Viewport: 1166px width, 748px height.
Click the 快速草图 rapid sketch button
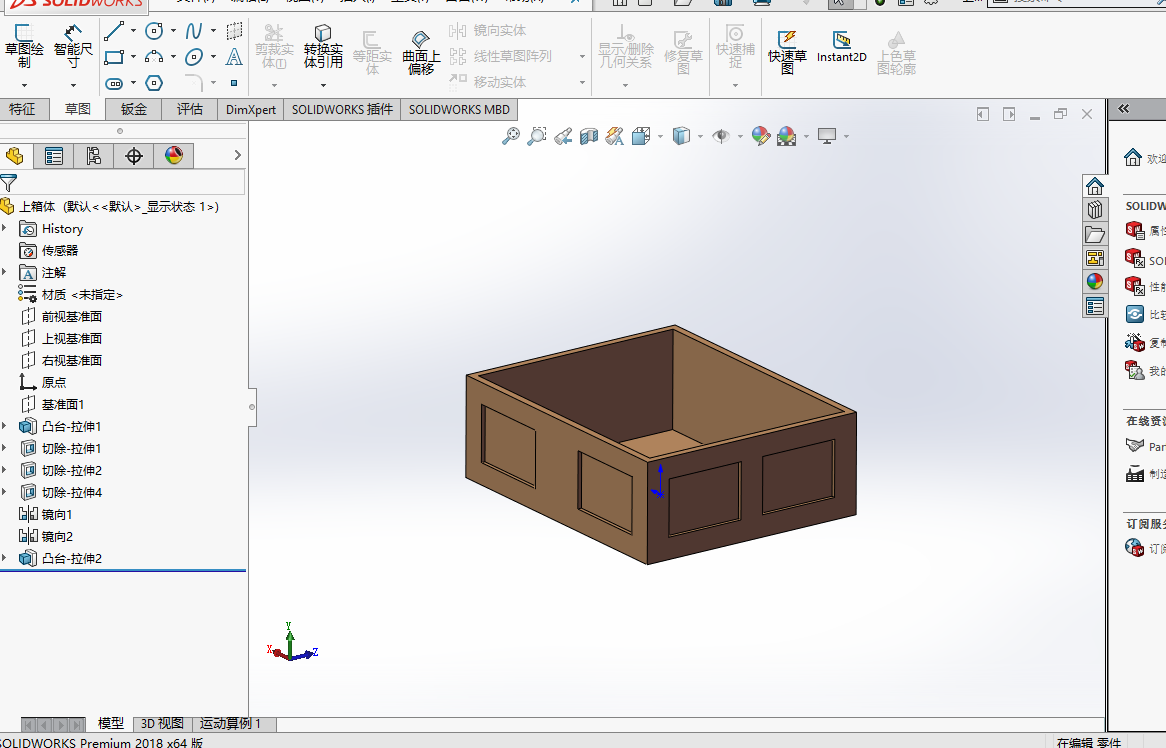[x=787, y=52]
